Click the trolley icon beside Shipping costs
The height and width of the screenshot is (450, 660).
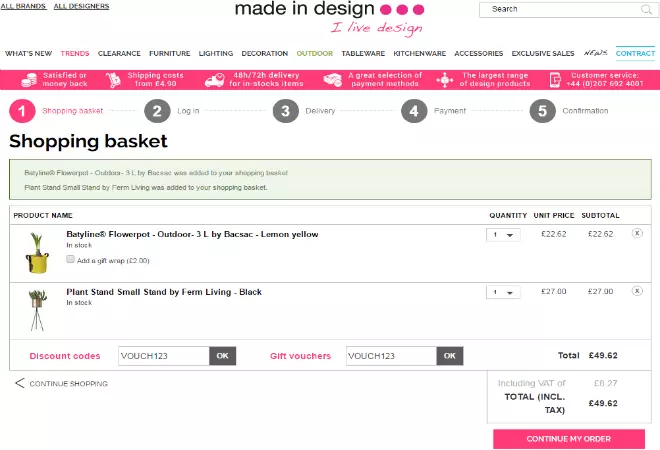113,80
